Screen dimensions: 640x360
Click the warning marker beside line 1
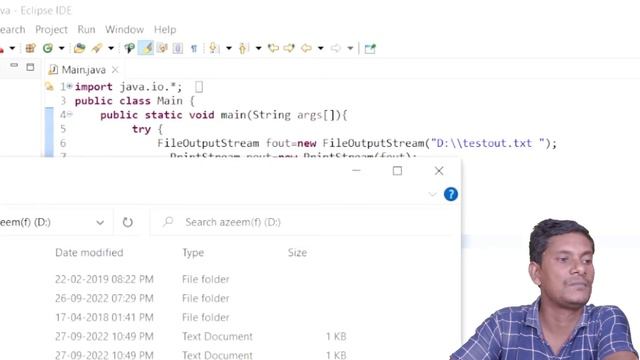[x=49, y=87]
